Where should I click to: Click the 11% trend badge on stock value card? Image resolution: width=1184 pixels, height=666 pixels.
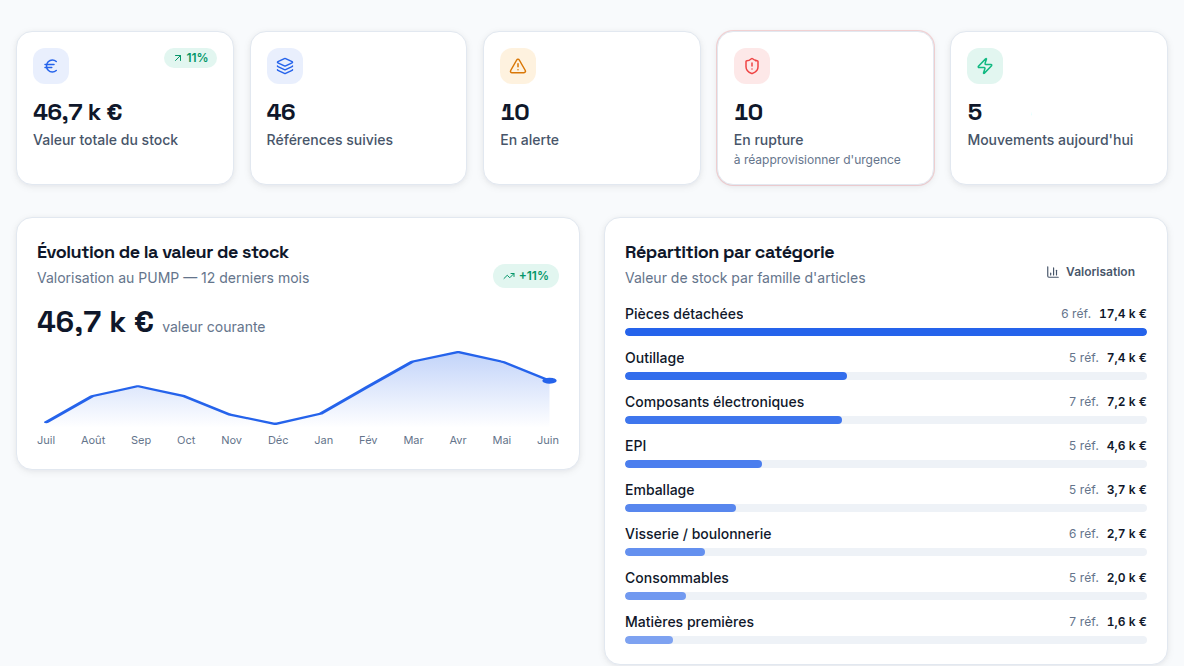[x=190, y=58]
